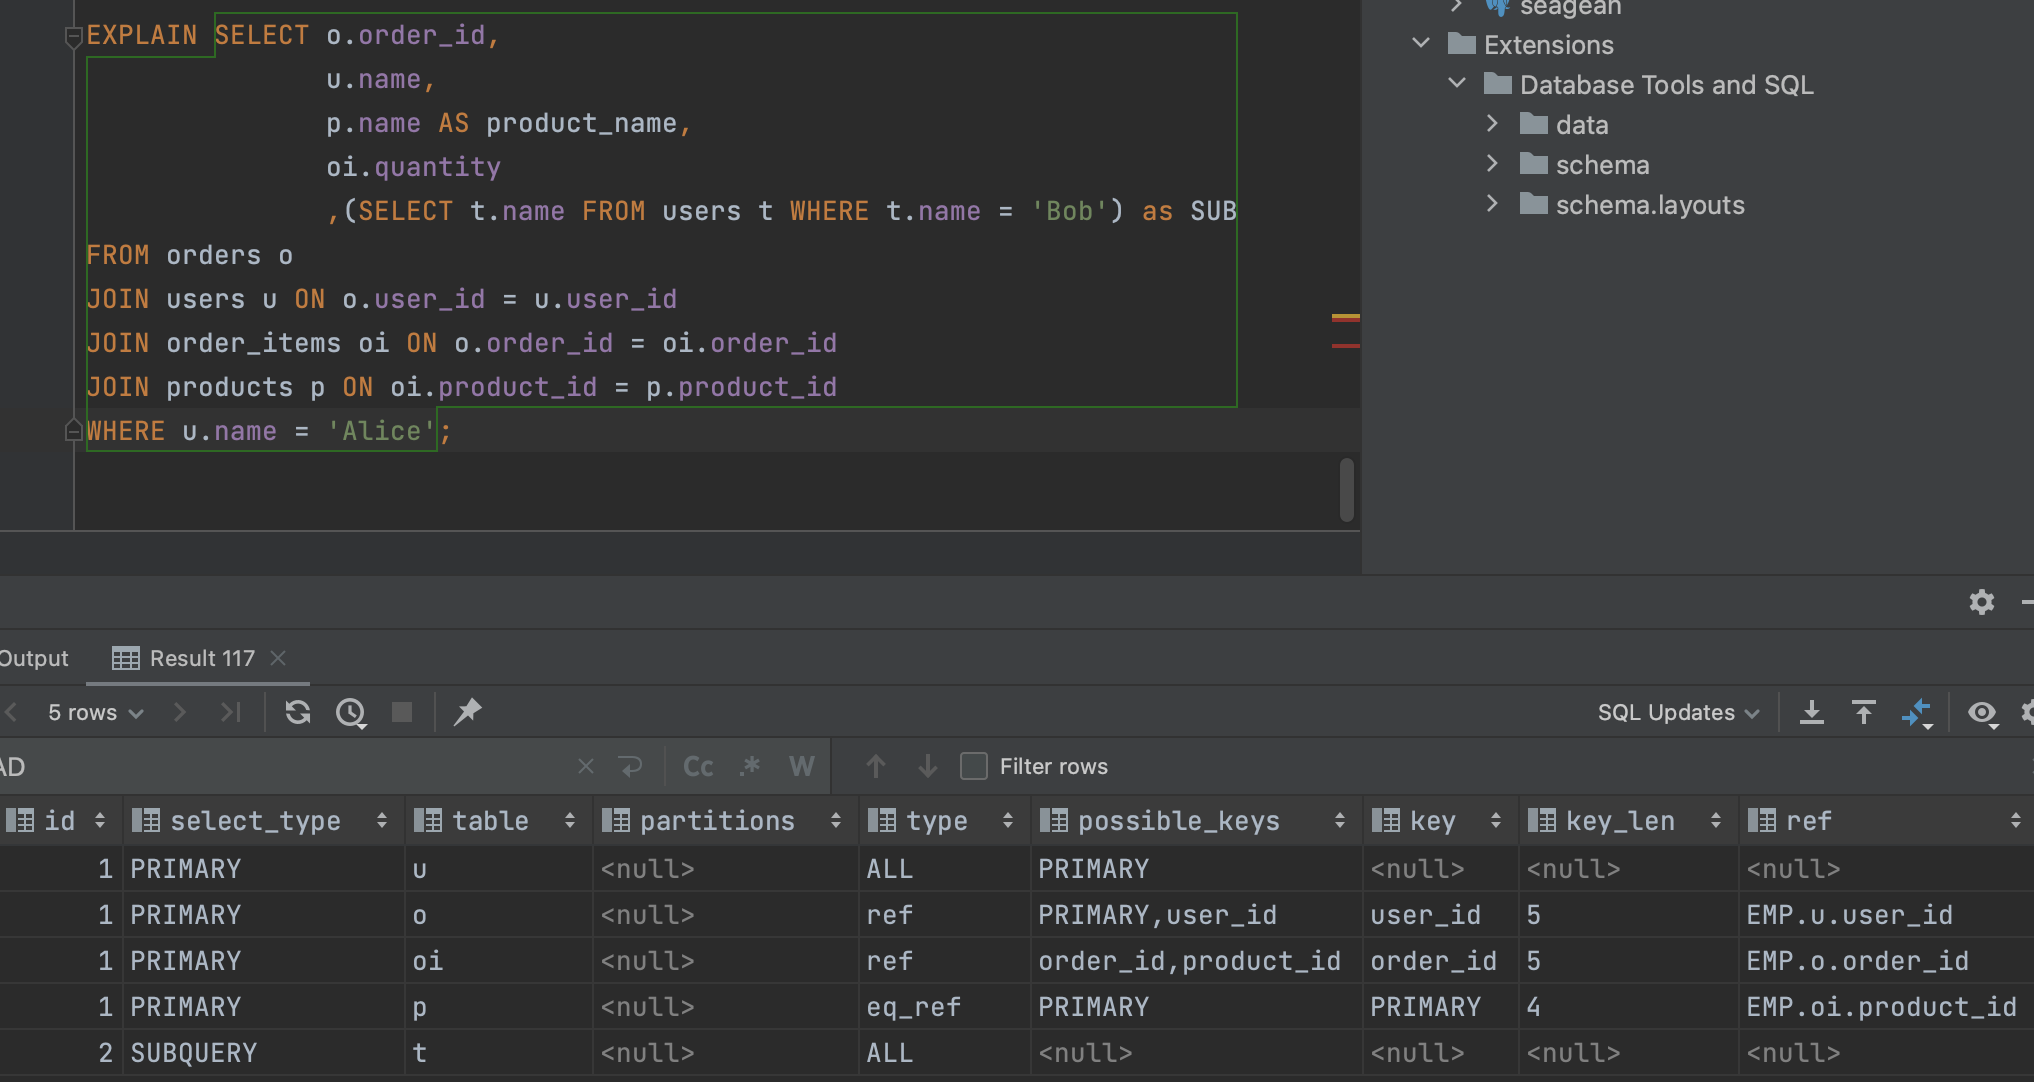This screenshot has height=1082, width=2034.
Task: Click the compare data icon
Action: pyautogui.click(x=1916, y=712)
